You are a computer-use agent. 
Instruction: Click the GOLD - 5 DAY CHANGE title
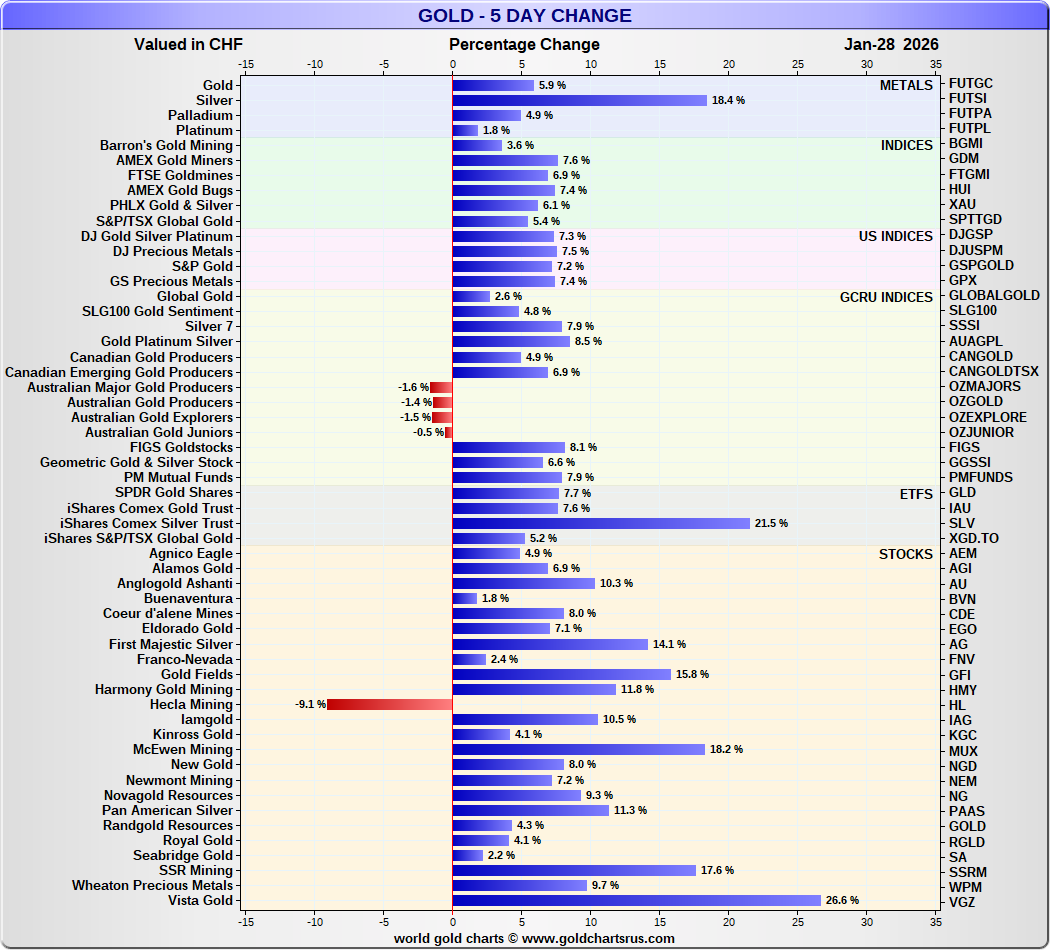(524, 15)
